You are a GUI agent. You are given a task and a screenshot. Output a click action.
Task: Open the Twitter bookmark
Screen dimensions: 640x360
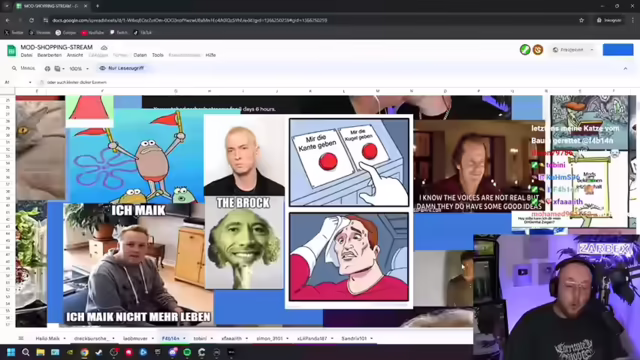point(14,33)
